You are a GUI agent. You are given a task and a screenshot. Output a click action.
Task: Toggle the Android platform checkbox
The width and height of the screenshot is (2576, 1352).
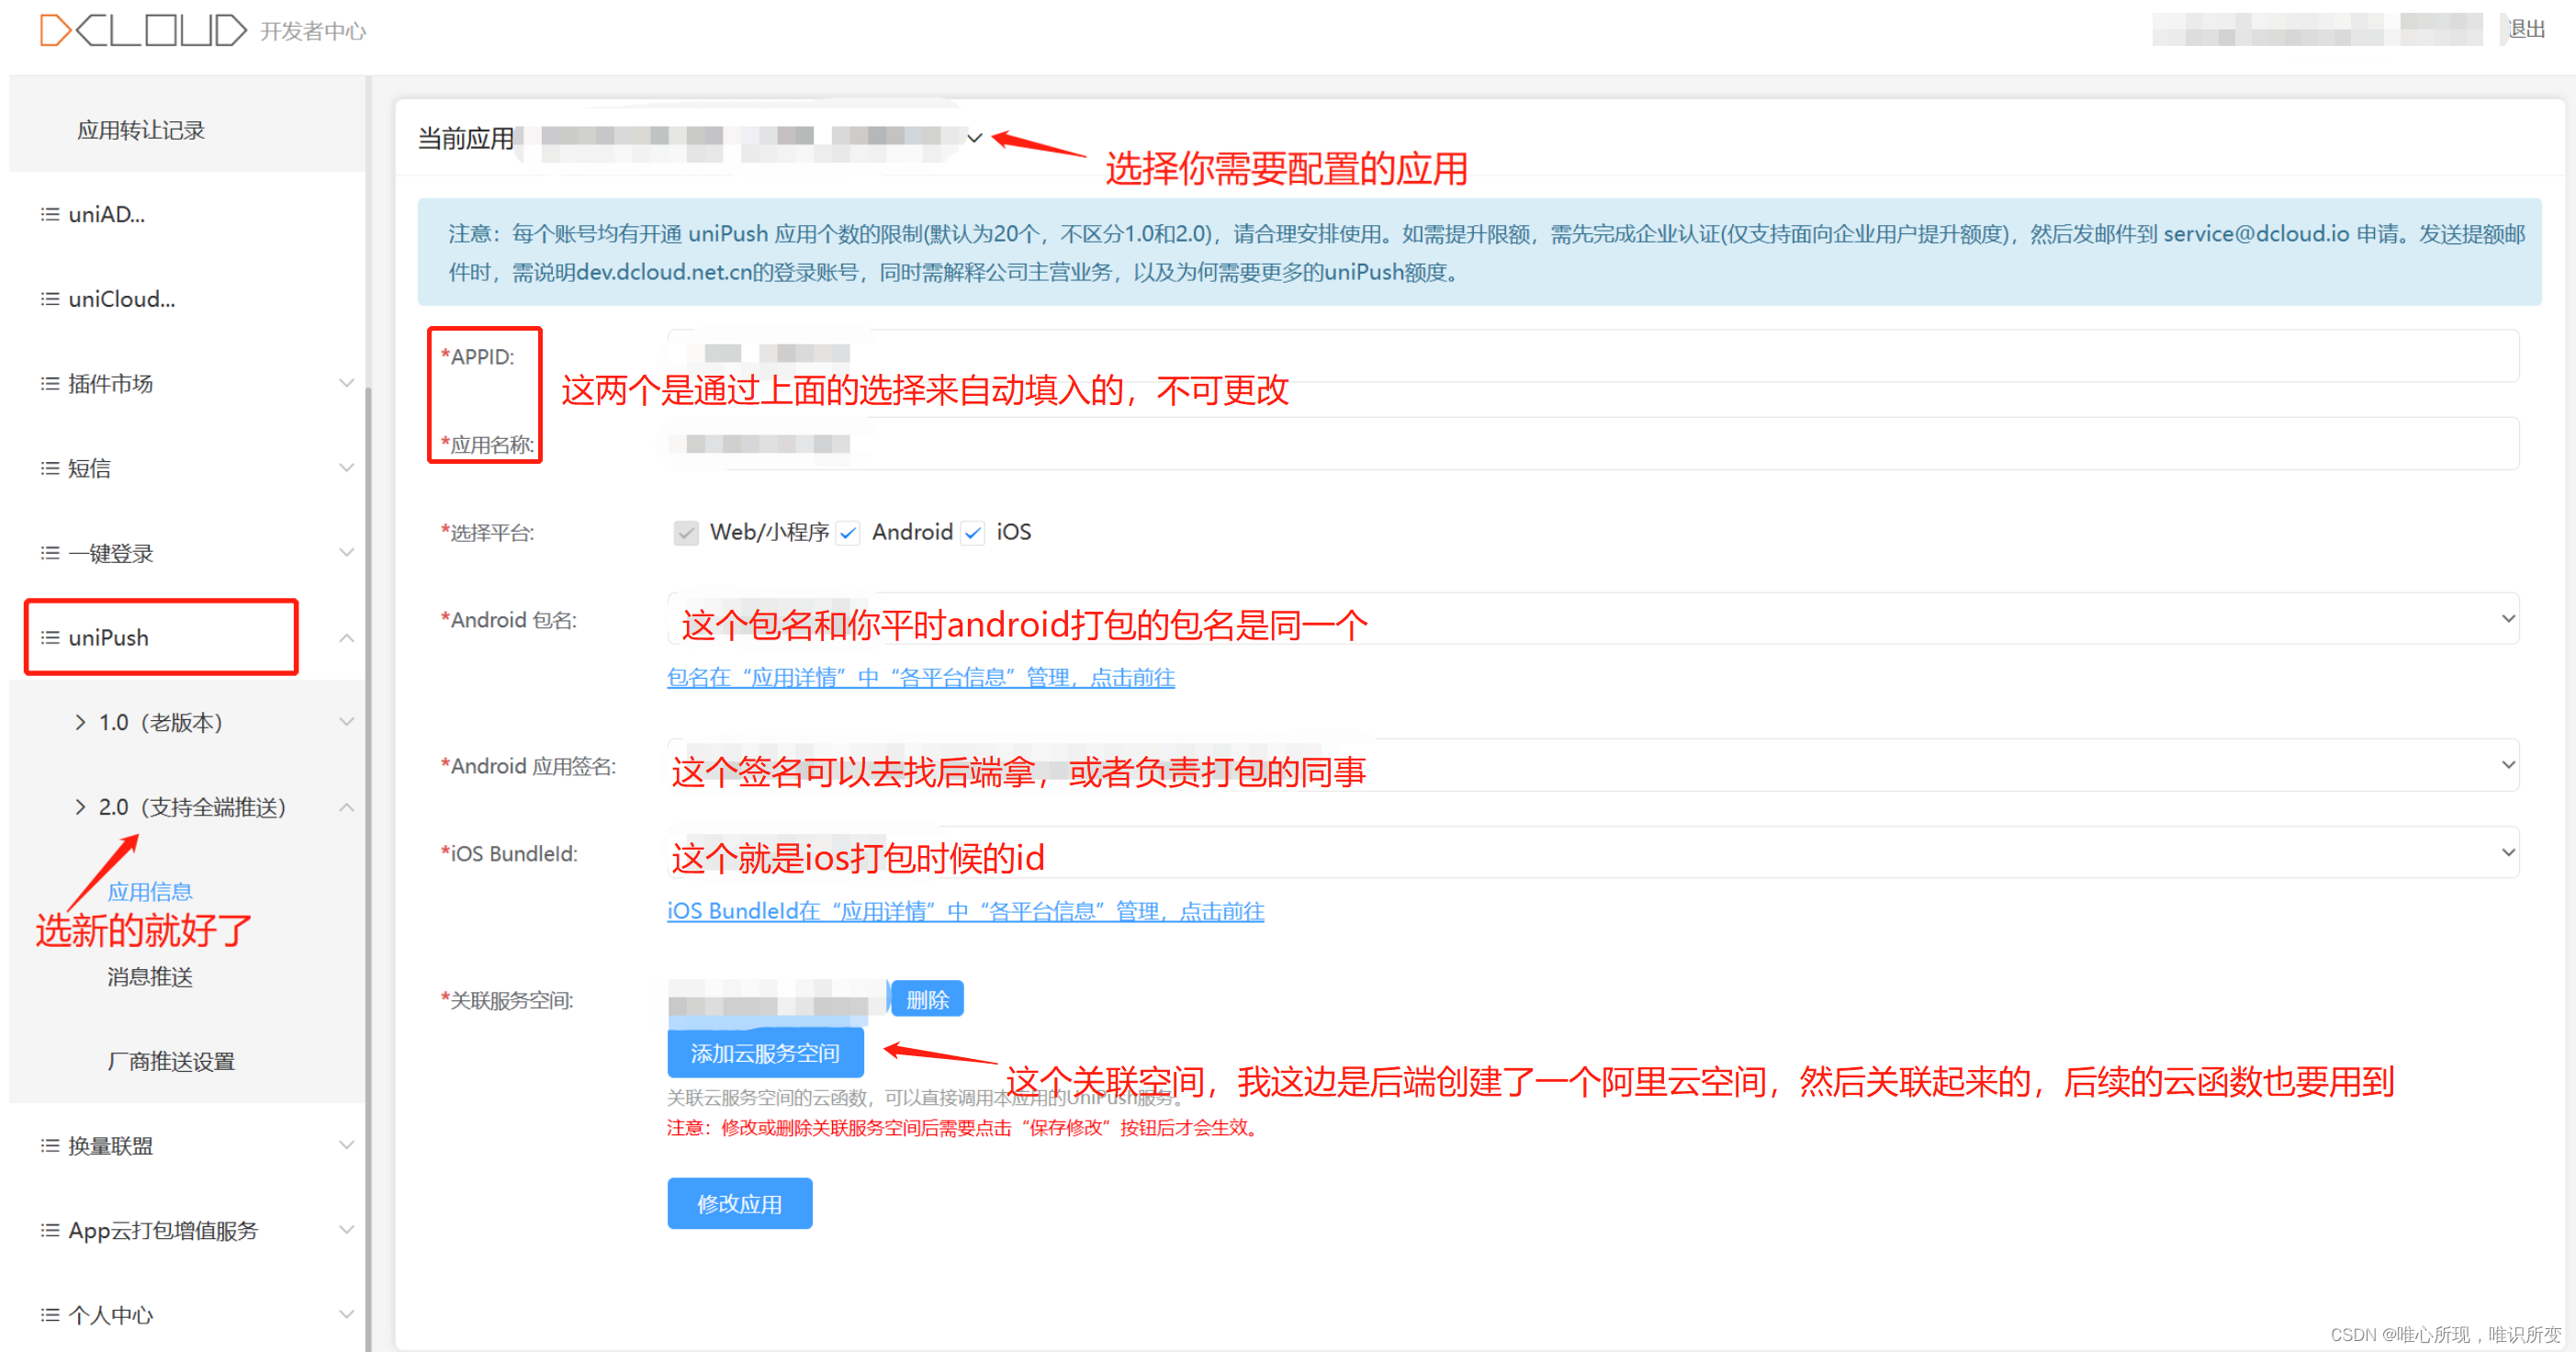click(x=848, y=533)
